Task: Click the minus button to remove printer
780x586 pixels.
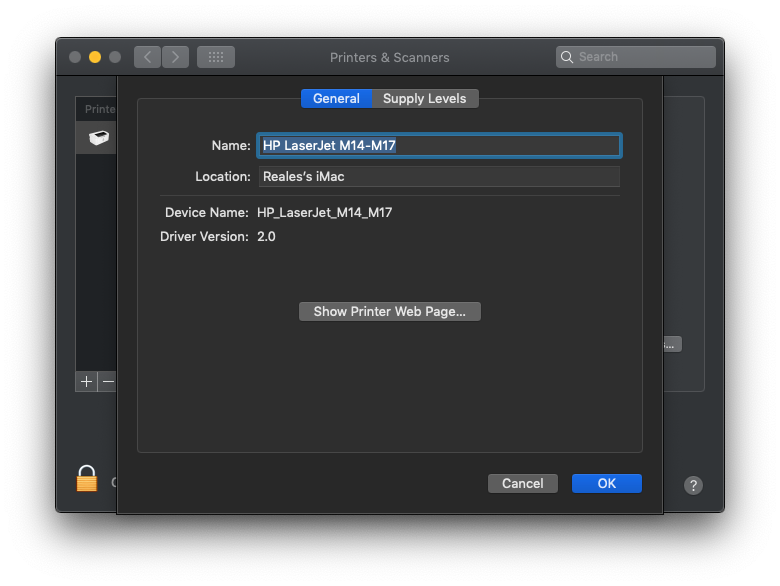Action: [x=108, y=382]
